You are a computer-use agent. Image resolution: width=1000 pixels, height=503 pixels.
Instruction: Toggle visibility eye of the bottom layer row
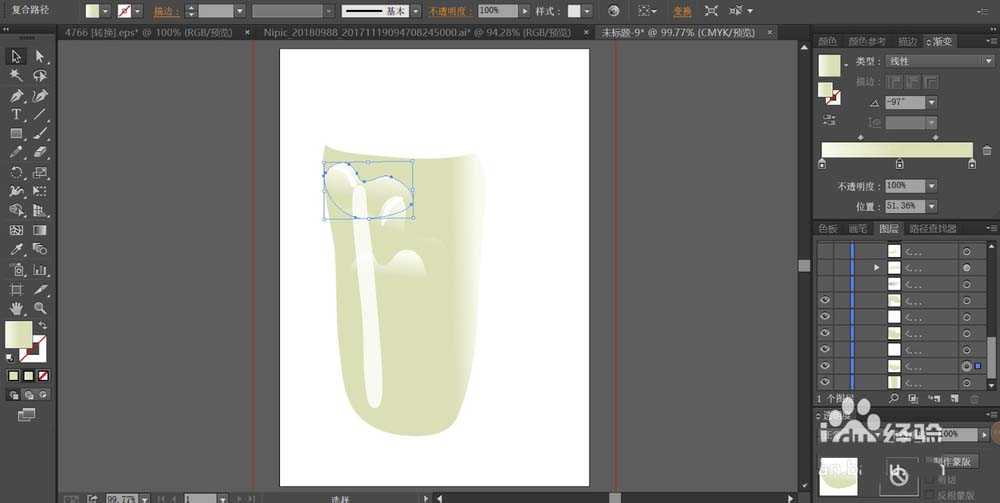[825, 383]
